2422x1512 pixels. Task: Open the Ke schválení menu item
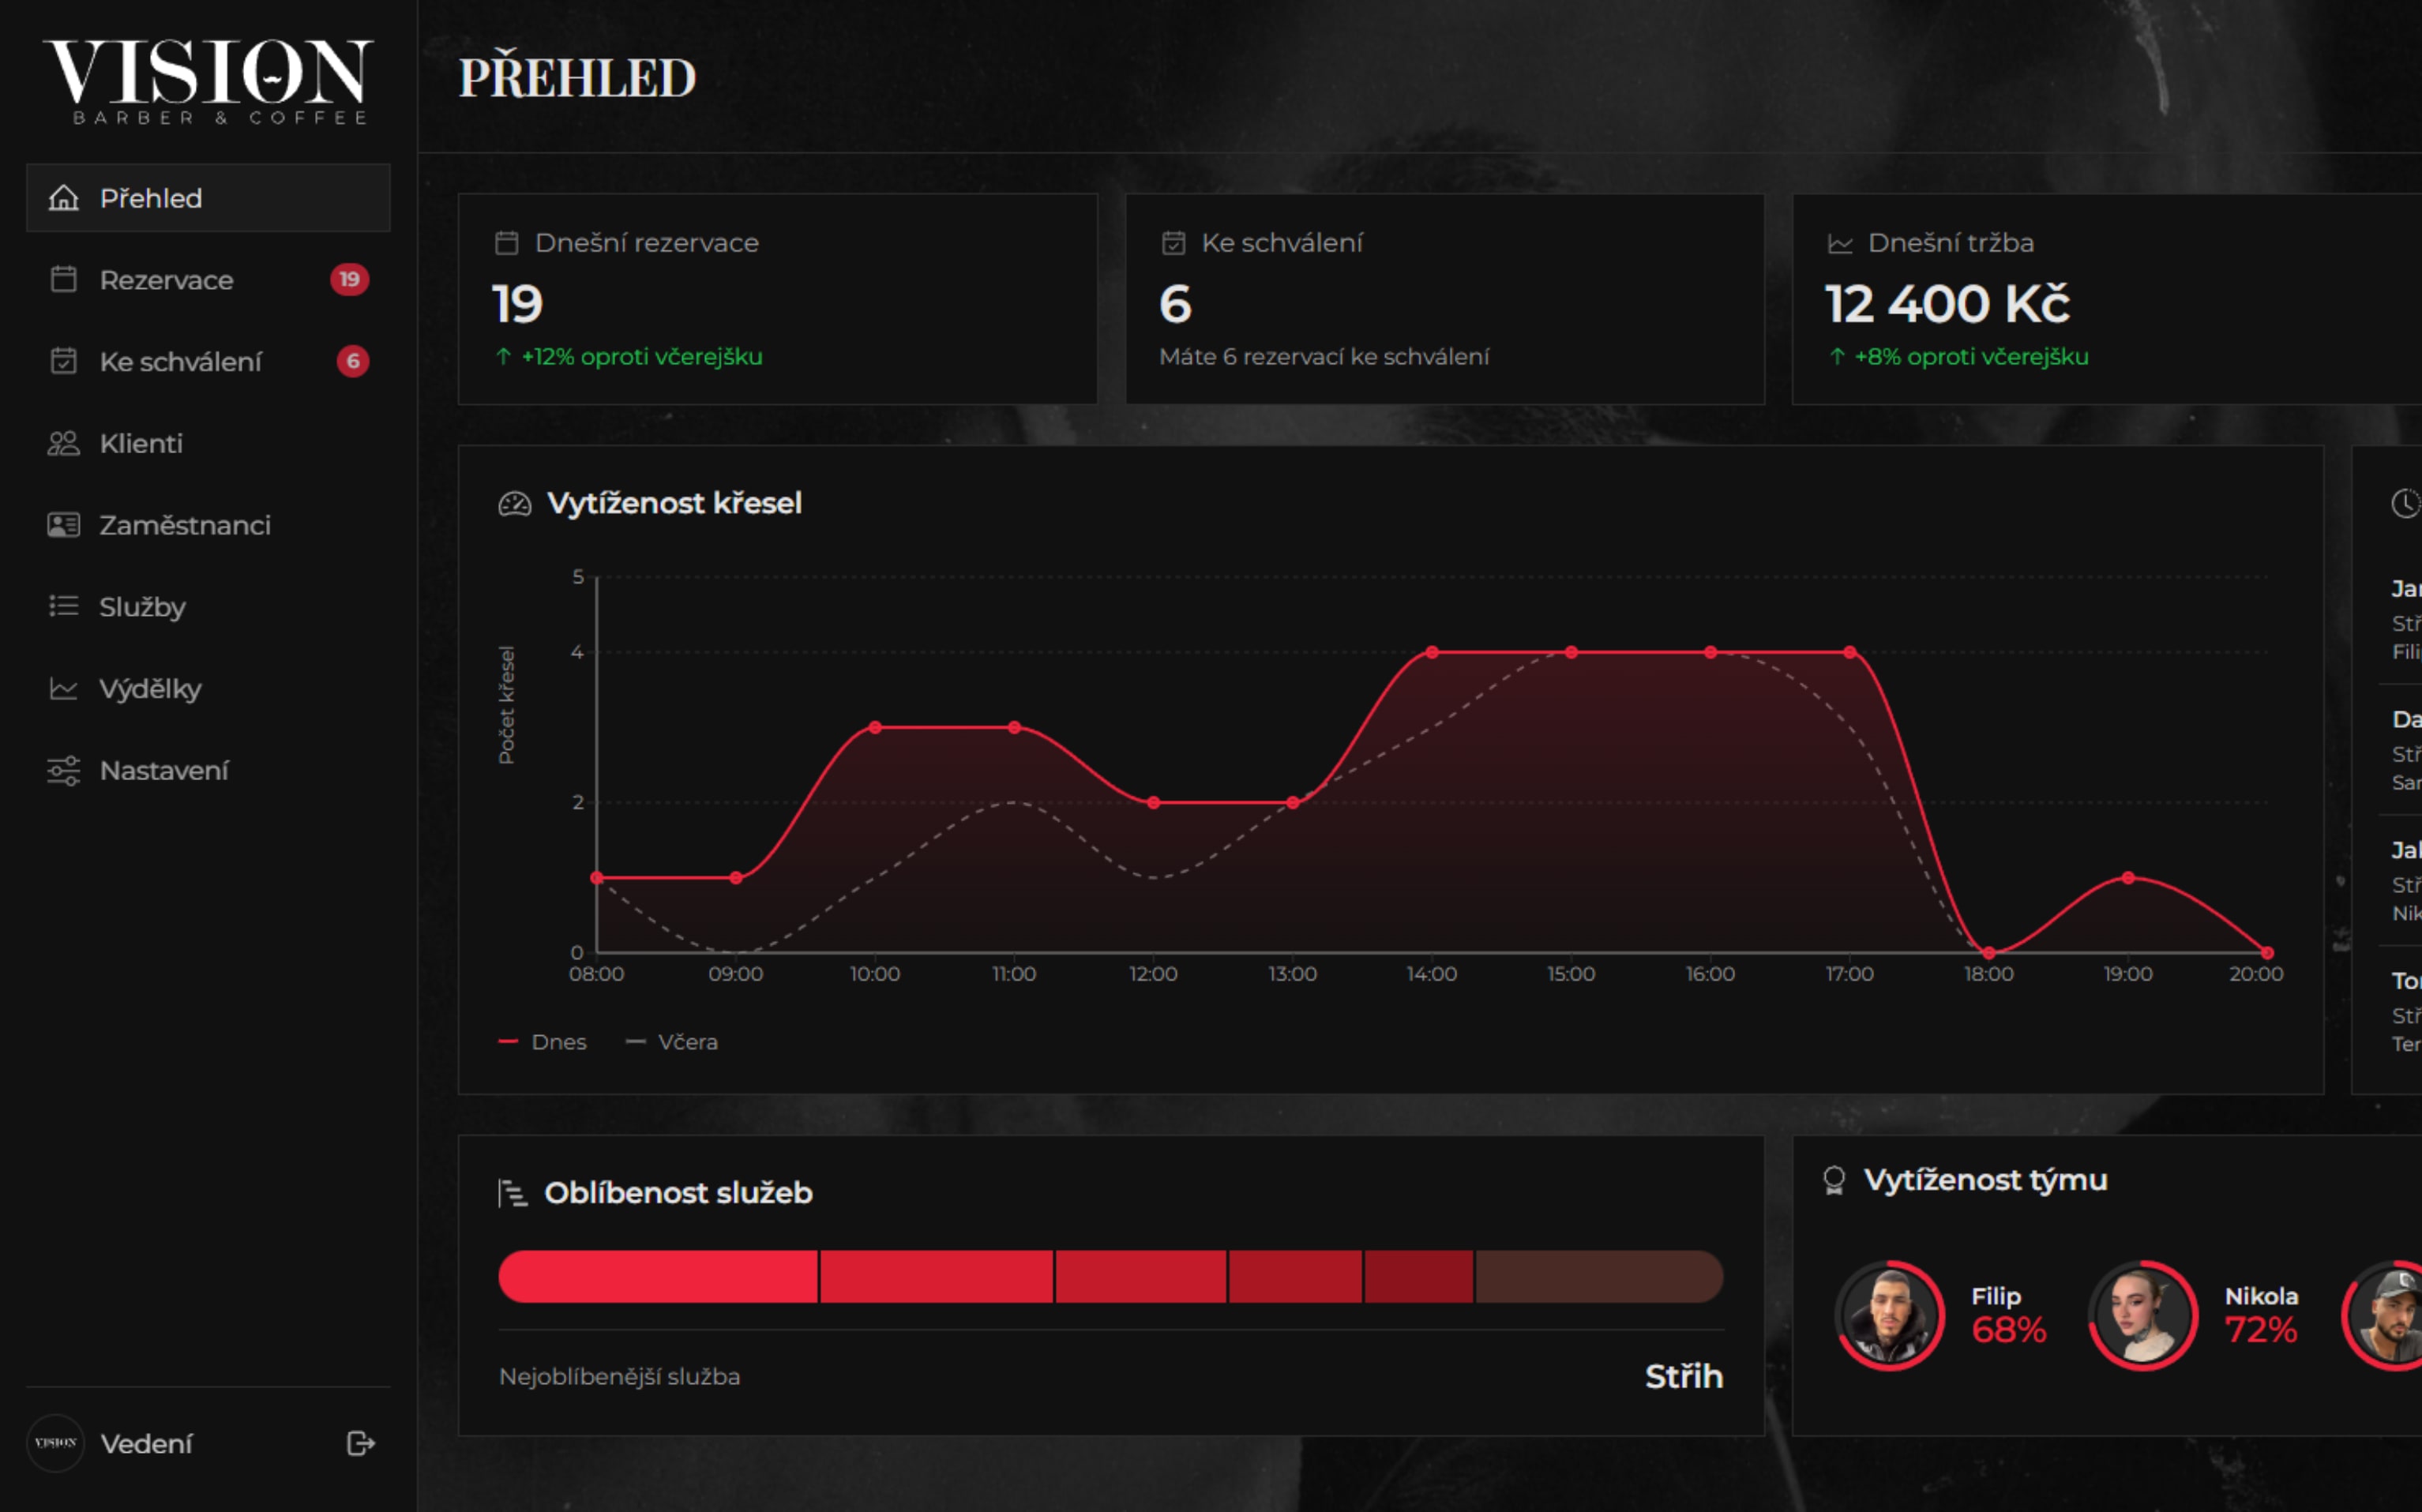pyautogui.click(x=180, y=362)
